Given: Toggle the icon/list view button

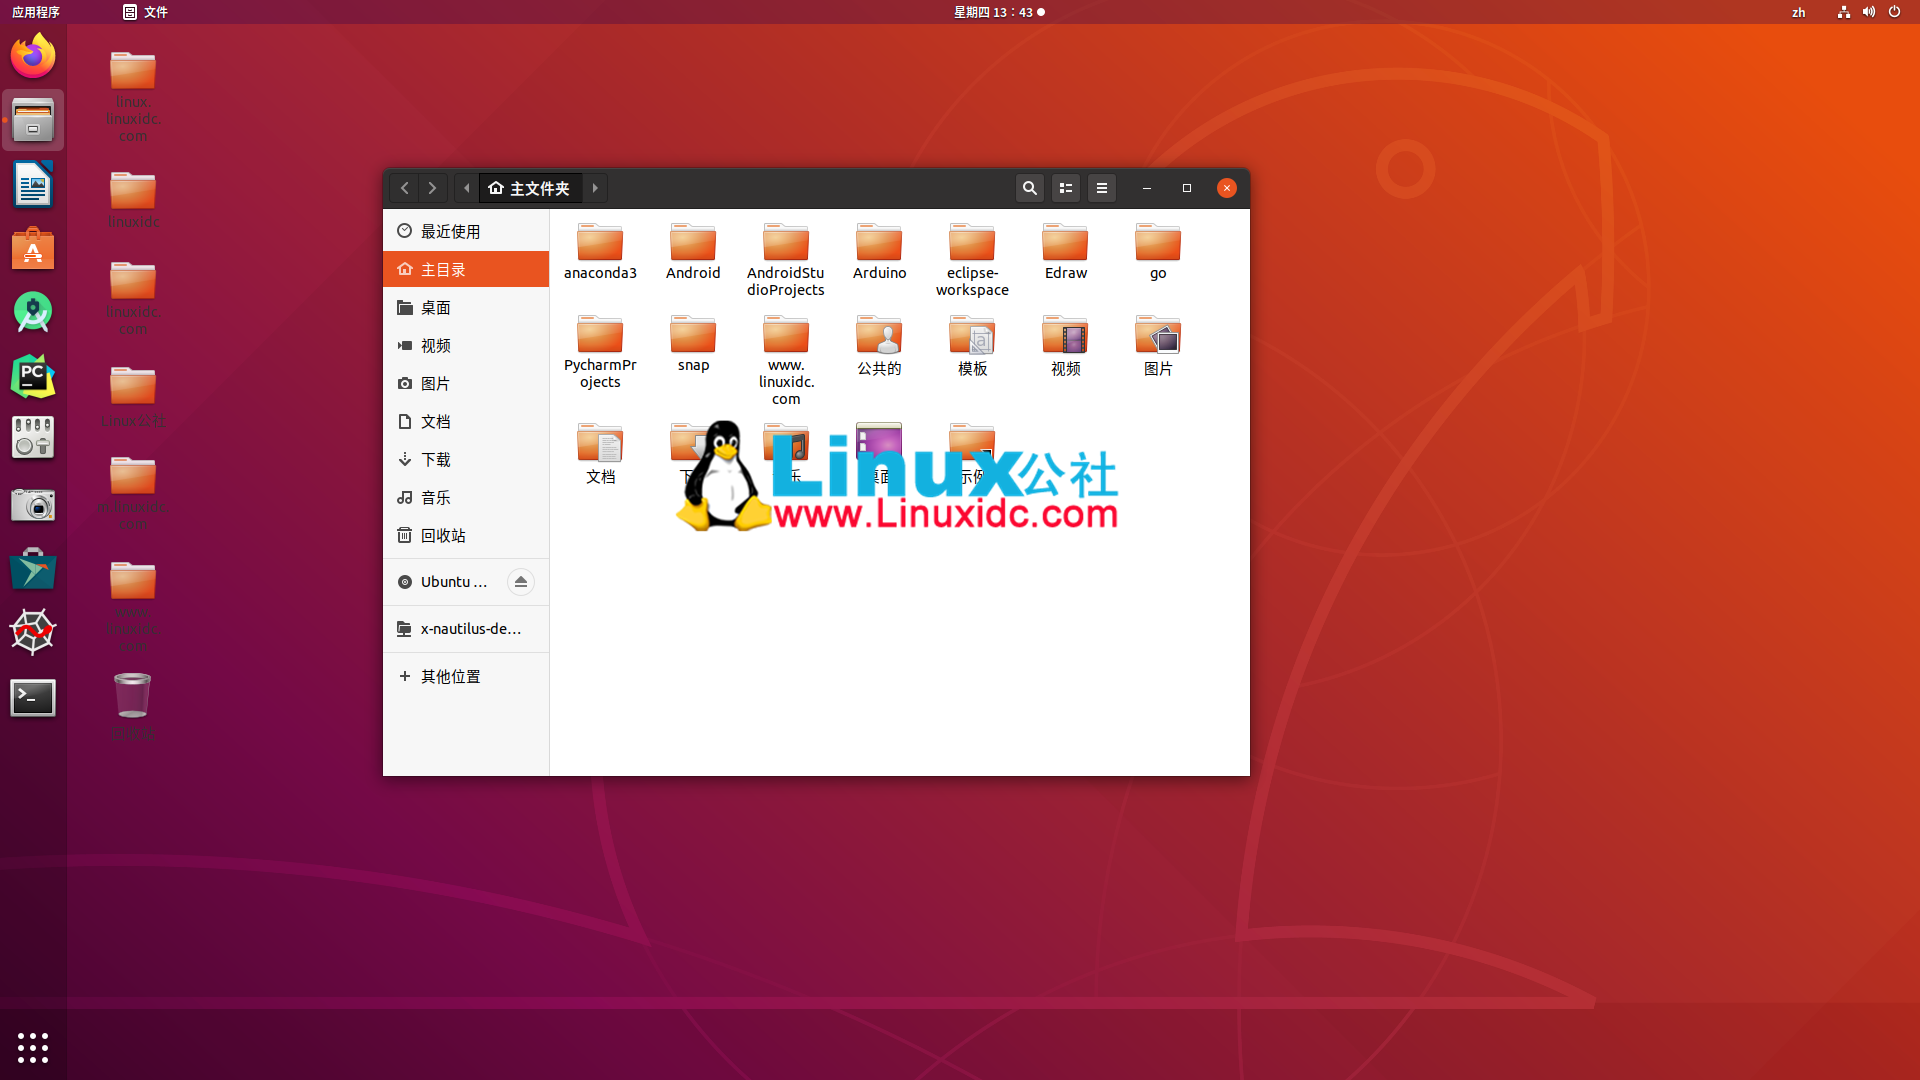Looking at the screenshot, I should tap(1066, 188).
